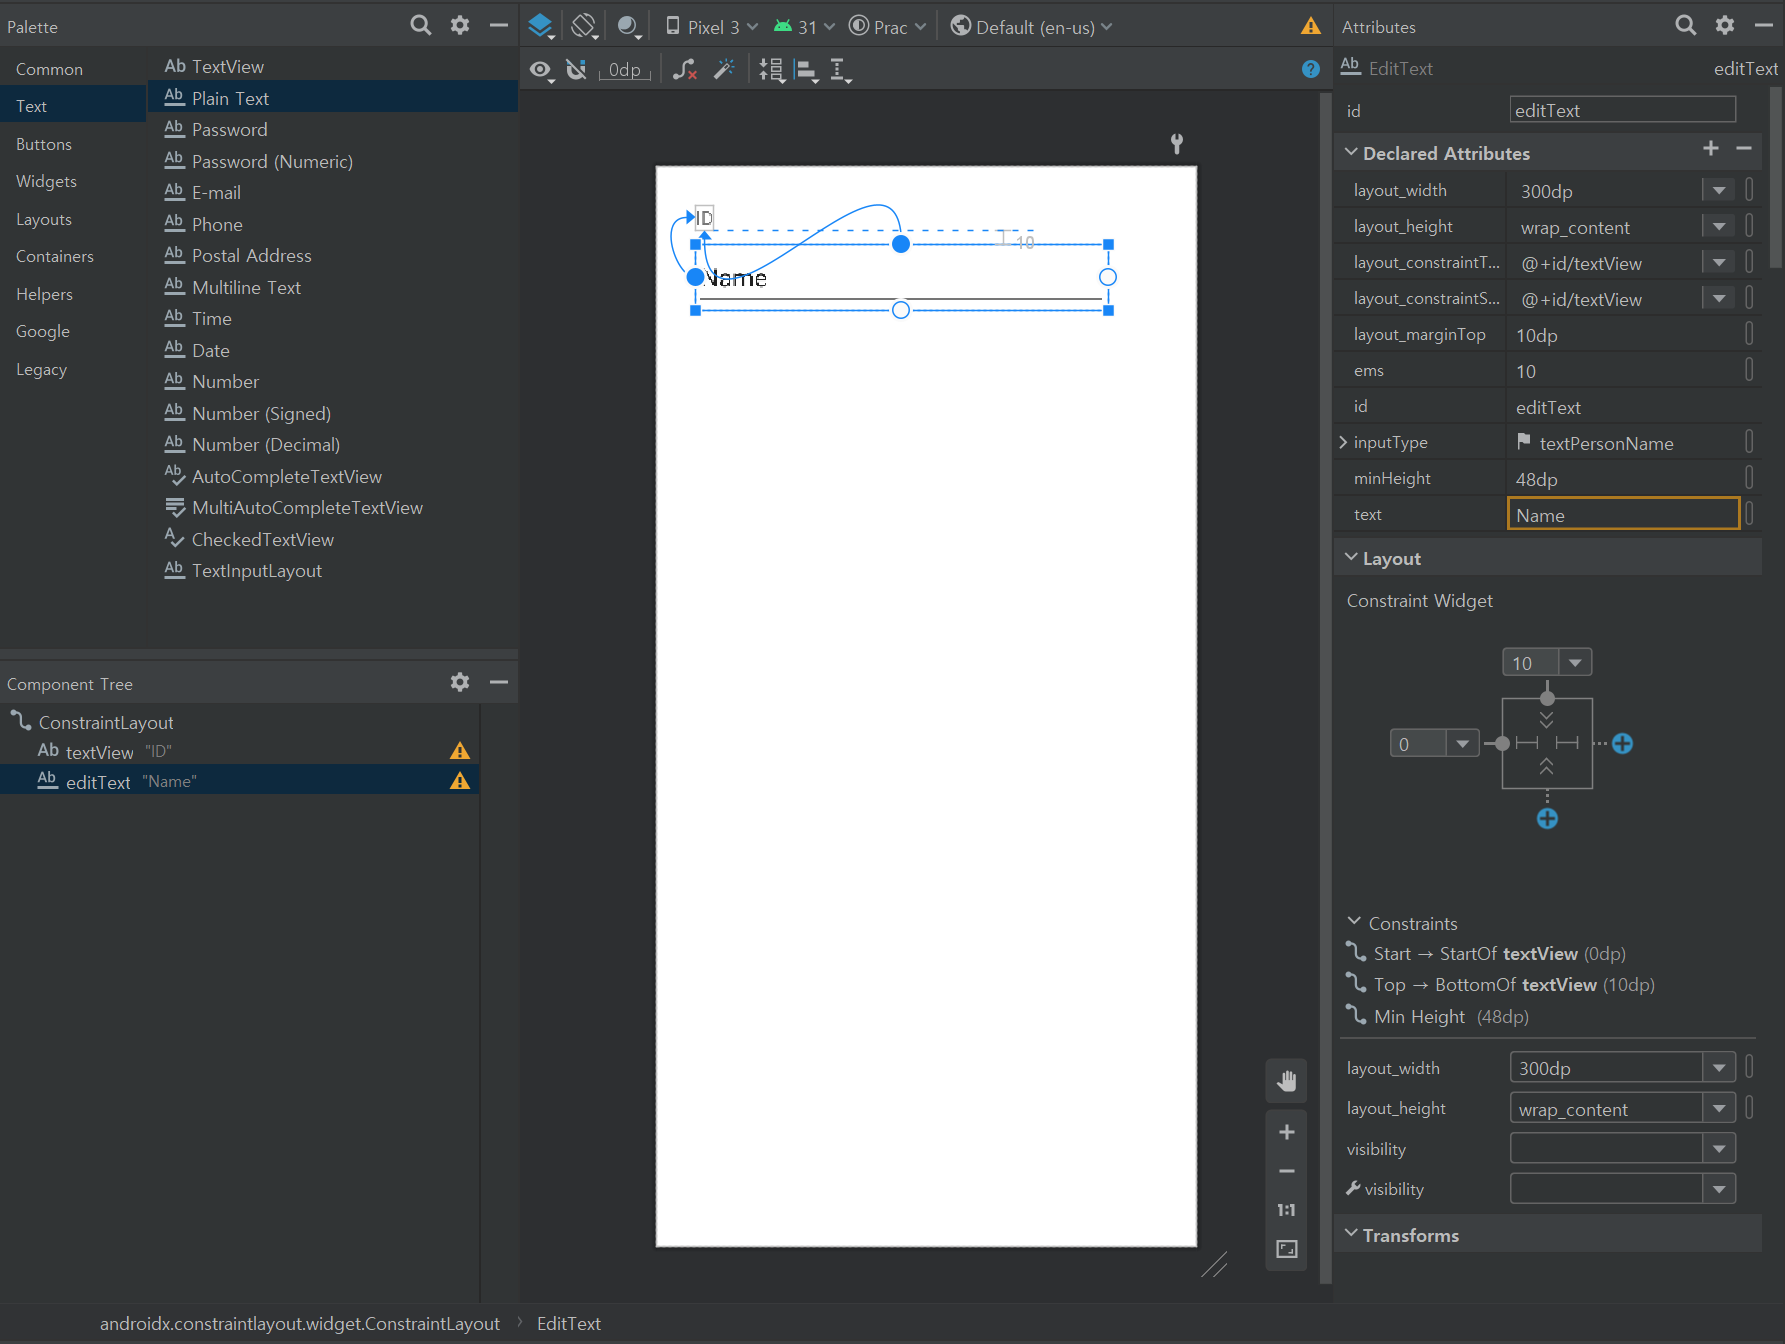Collapse the Constraints list
Screen dimensions: 1785x1344
click(1355, 922)
